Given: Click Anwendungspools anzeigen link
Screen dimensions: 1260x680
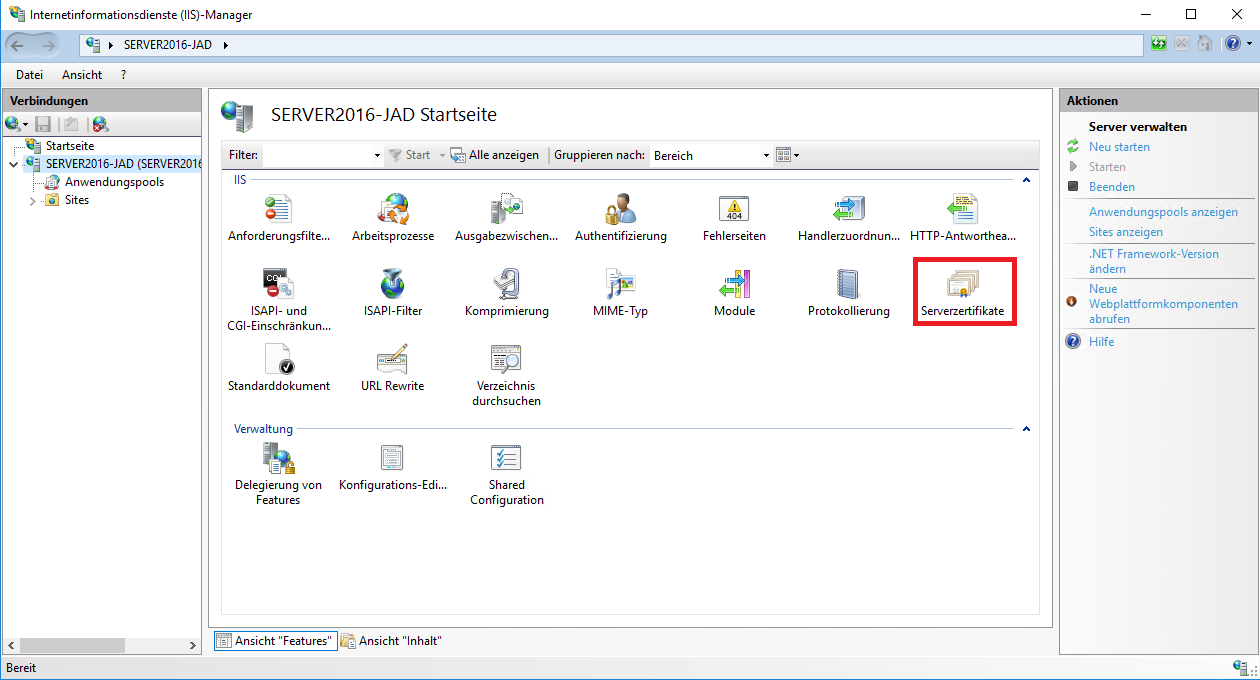Looking at the screenshot, I should pos(1163,212).
